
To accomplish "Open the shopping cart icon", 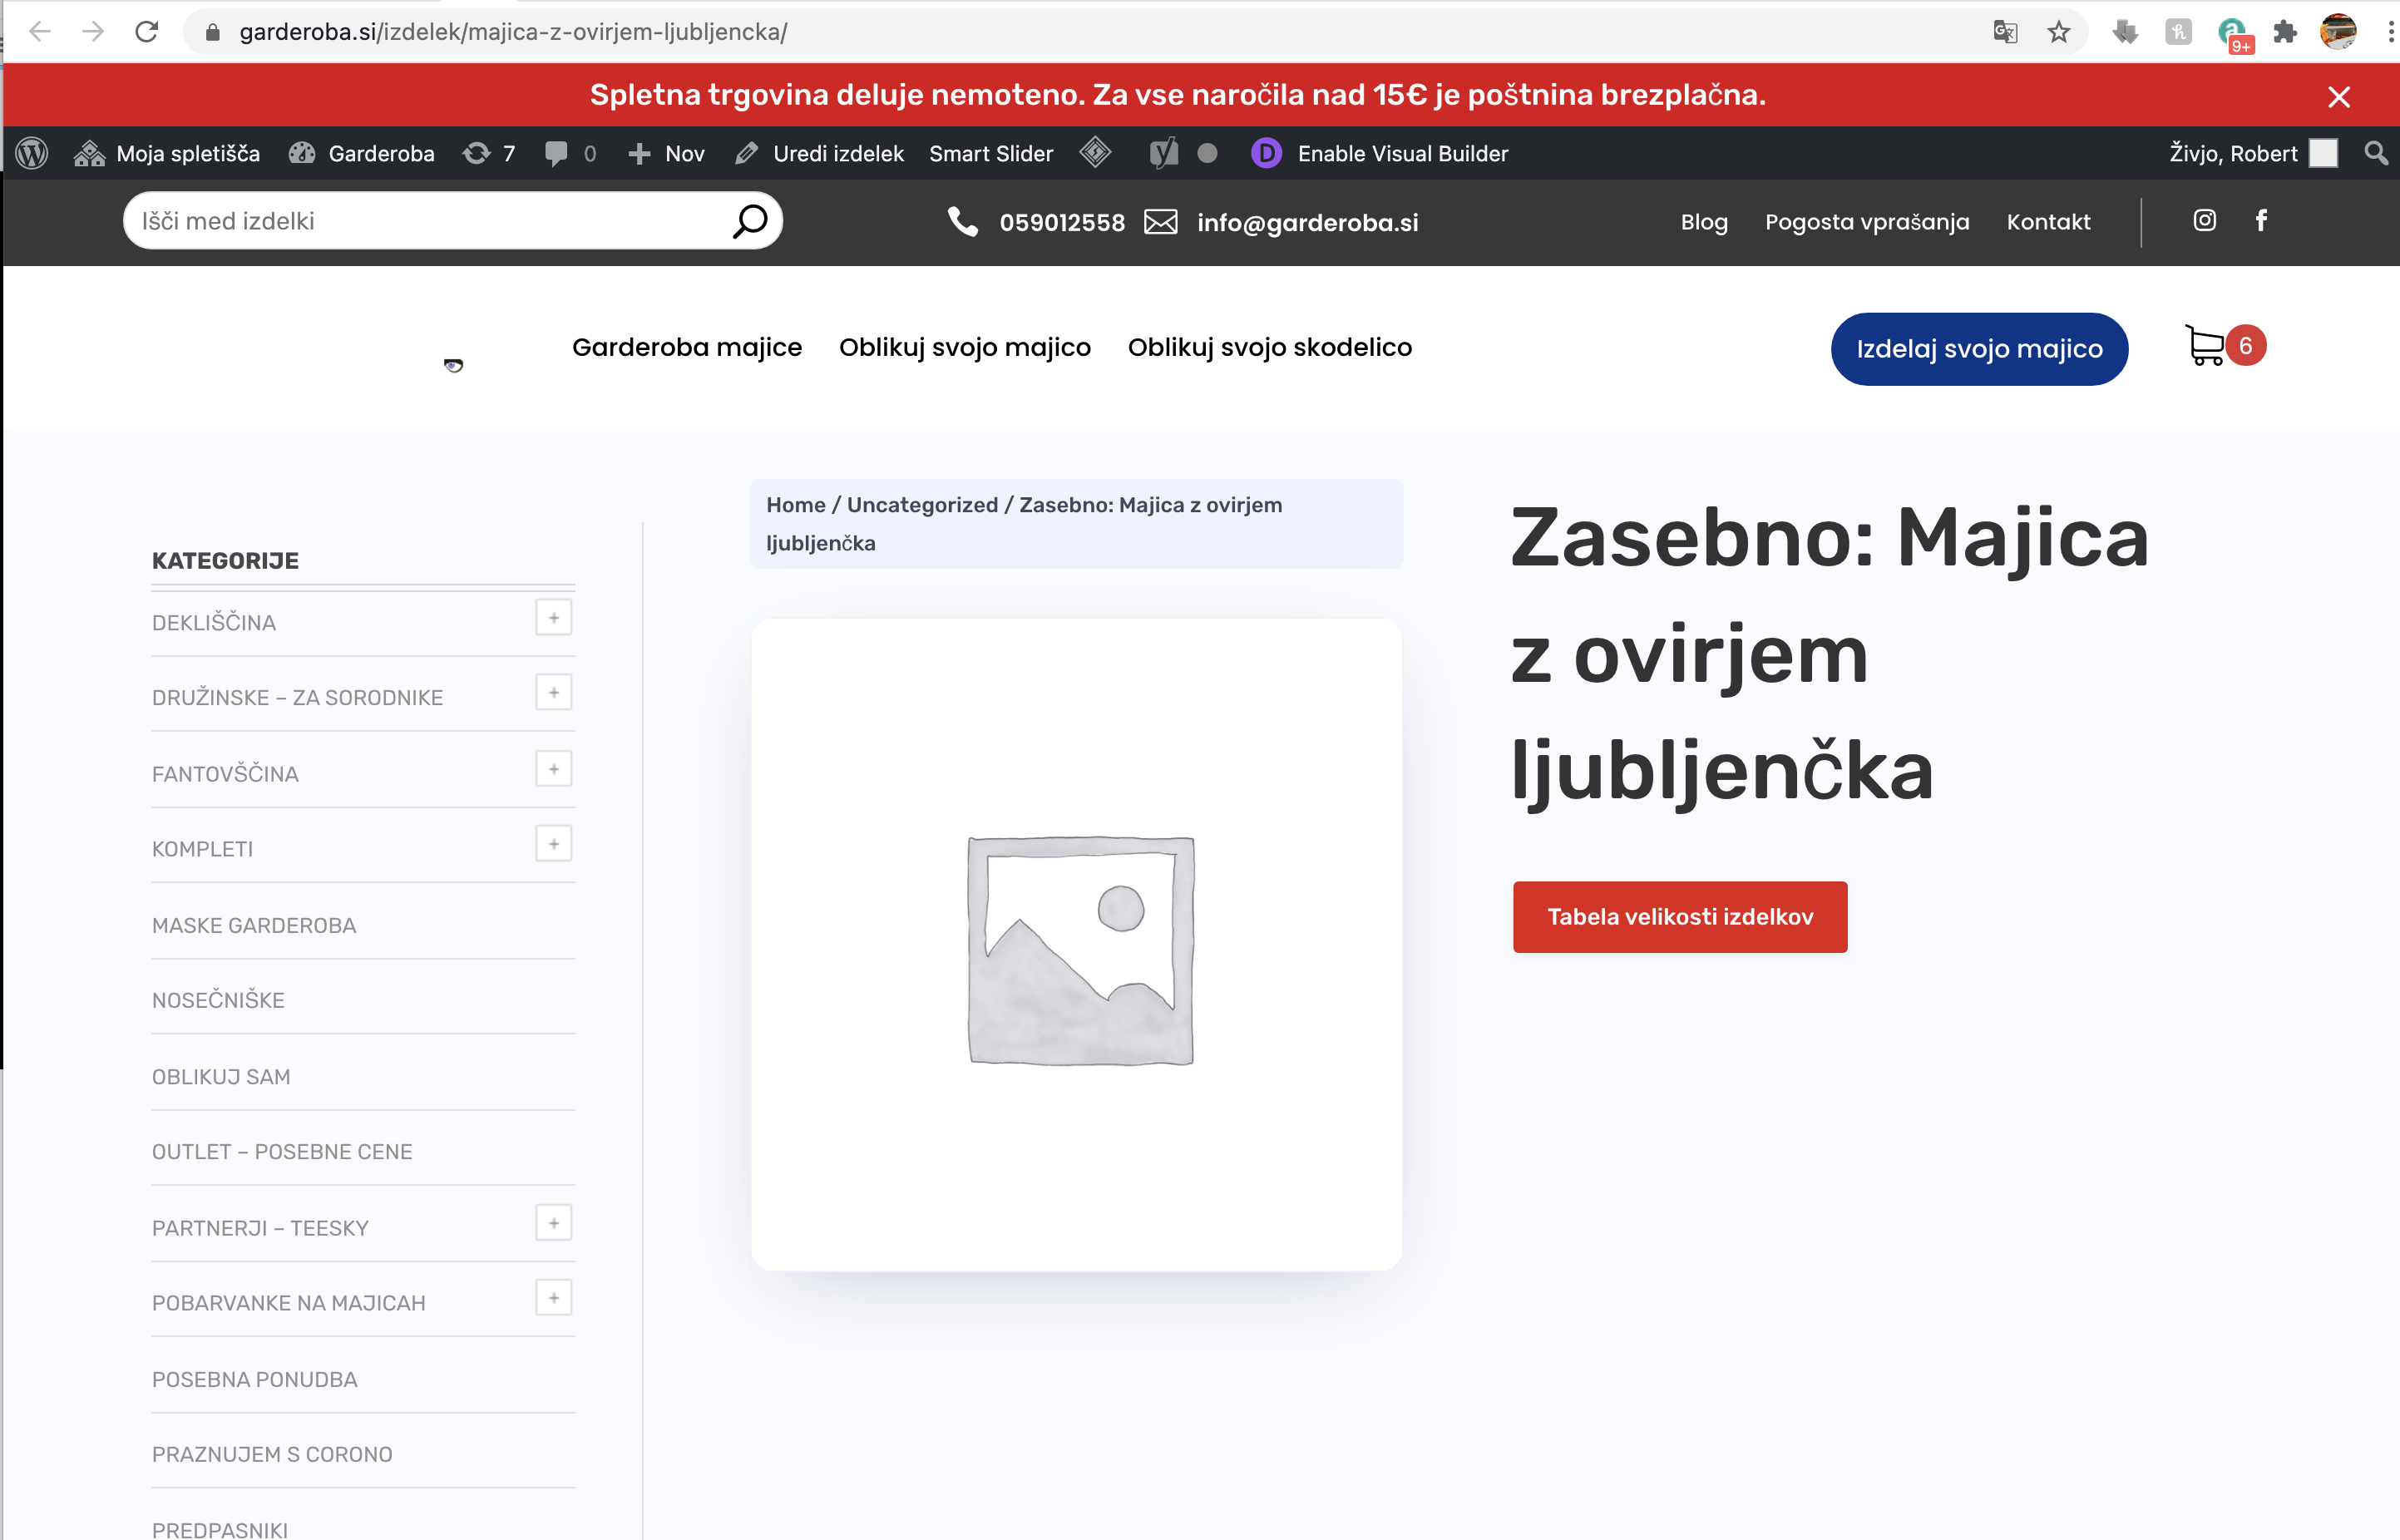I will 2205,346.
